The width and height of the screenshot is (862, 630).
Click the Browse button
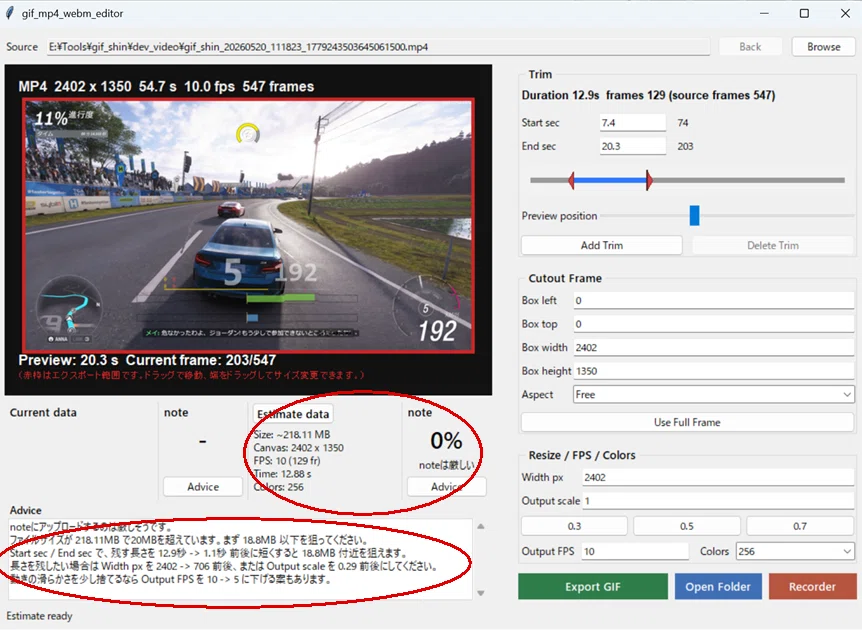pyautogui.click(x=823, y=47)
